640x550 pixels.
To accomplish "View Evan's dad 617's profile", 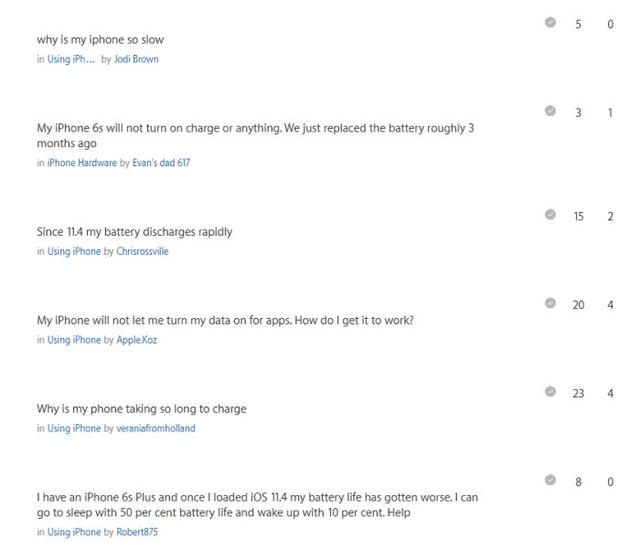I will point(161,163).
